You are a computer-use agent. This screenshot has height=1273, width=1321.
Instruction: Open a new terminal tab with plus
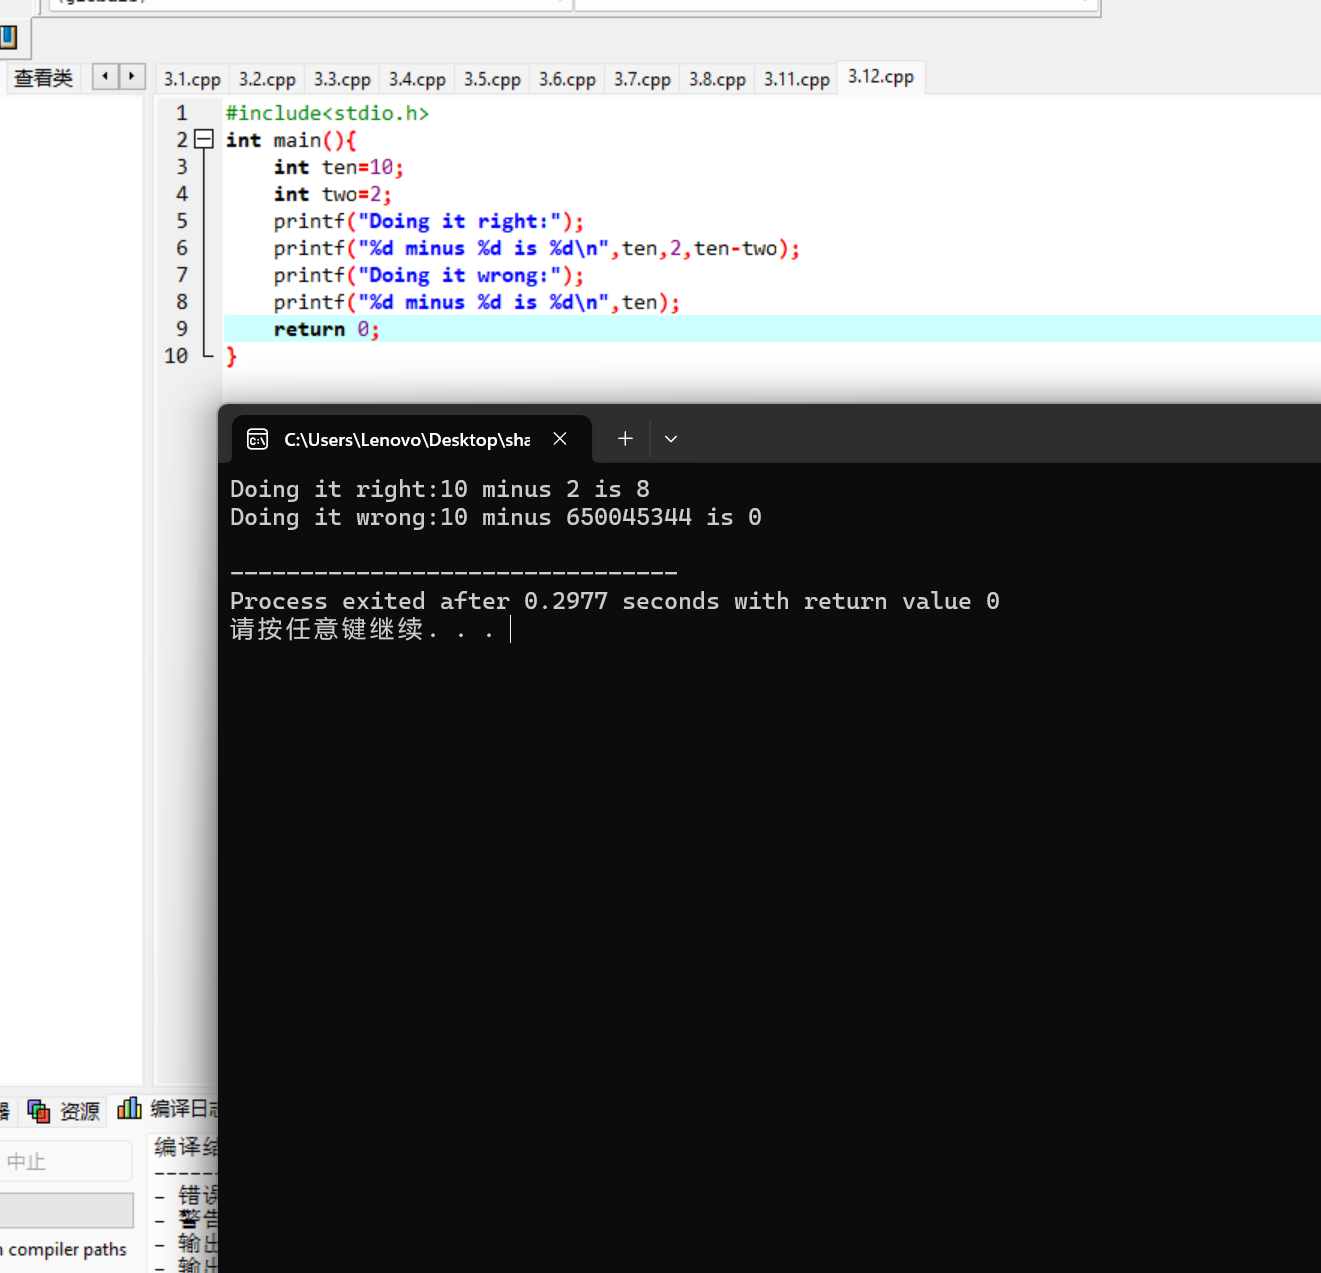[x=625, y=439]
